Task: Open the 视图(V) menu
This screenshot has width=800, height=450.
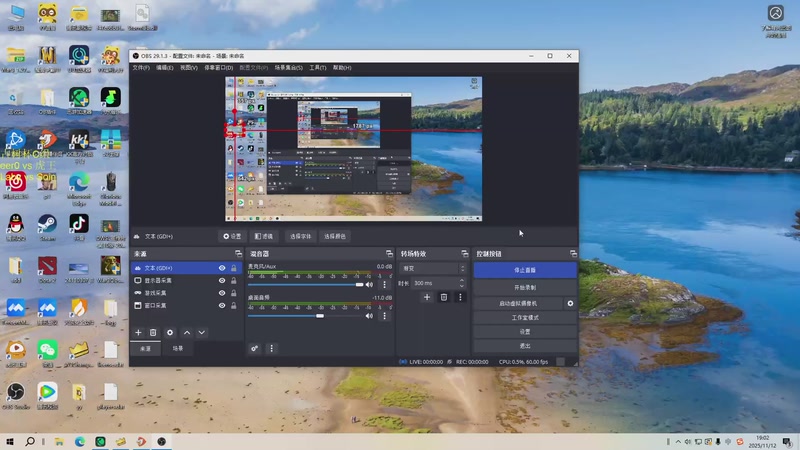Action: point(188,67)
